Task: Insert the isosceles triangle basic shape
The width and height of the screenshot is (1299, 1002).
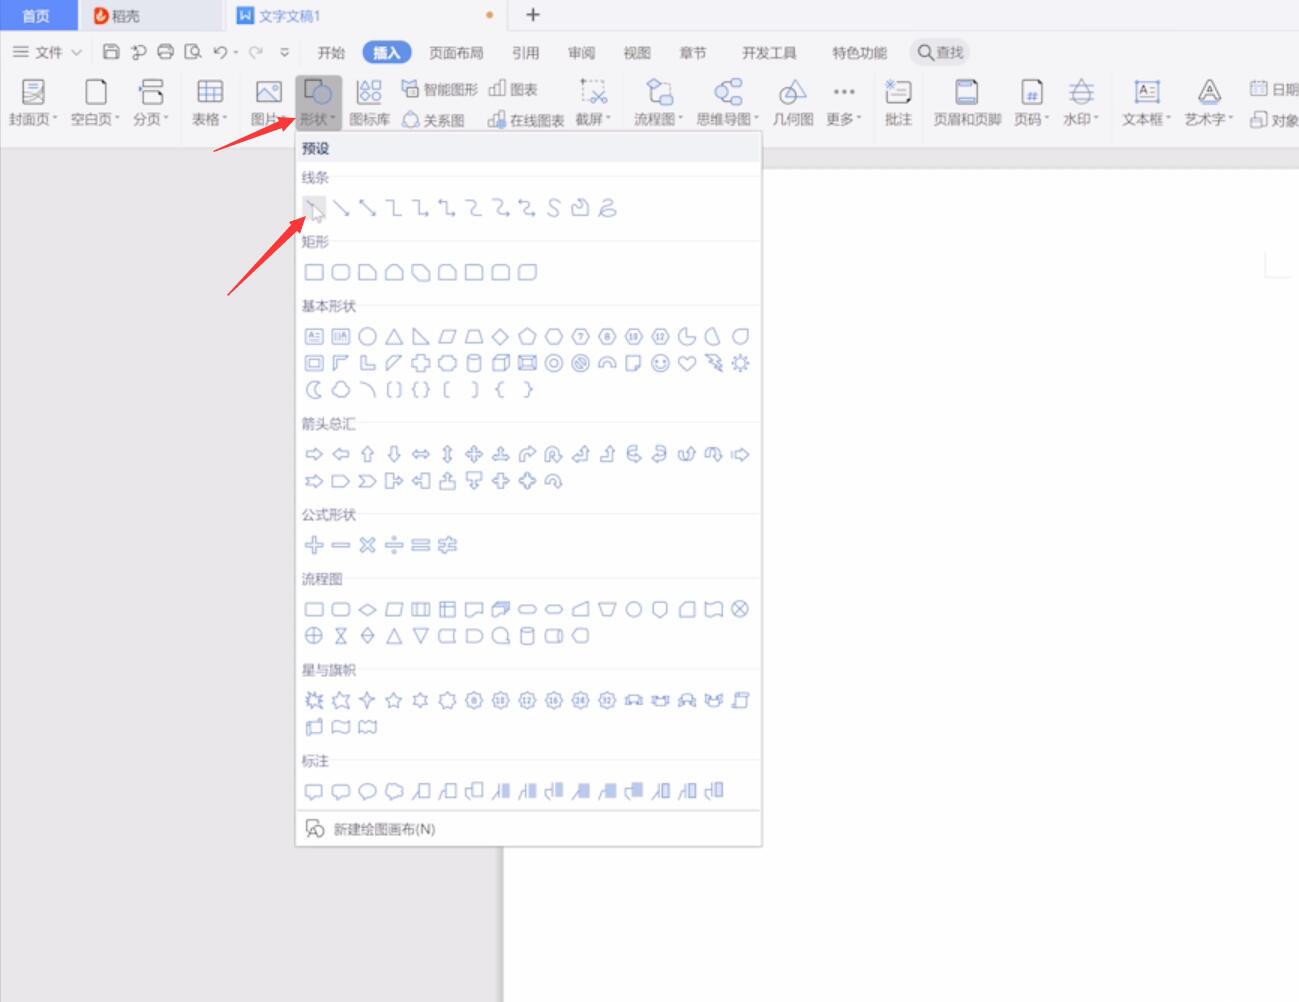Action: tap(394, 337)
